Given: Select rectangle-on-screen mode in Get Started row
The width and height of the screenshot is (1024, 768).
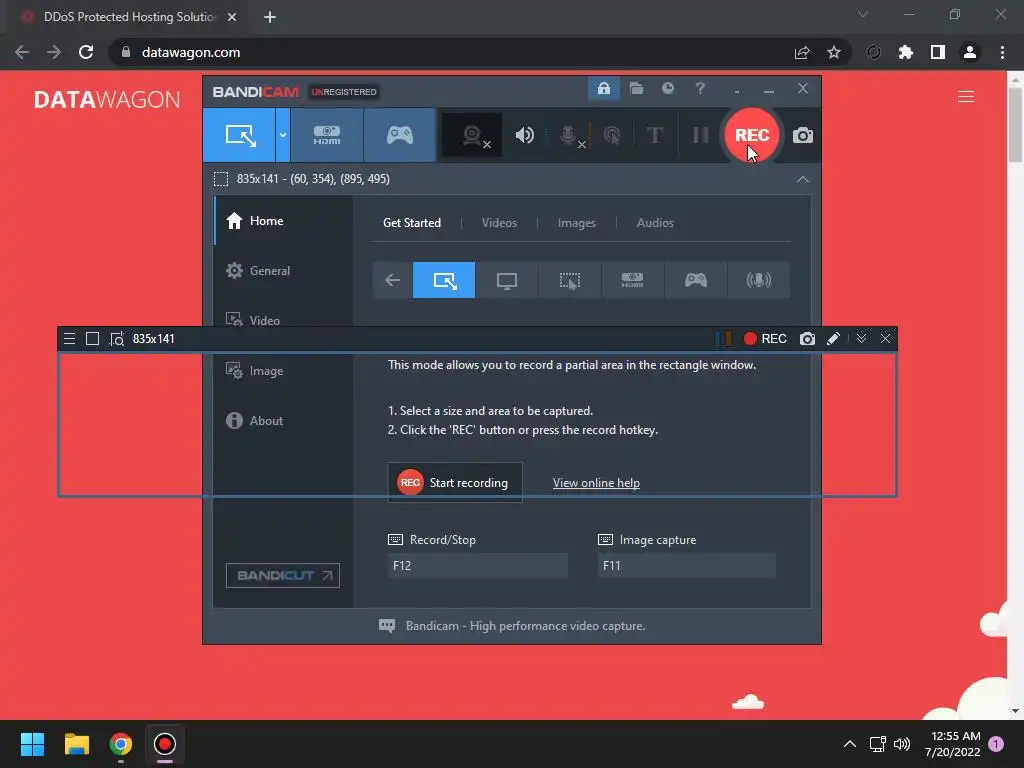Looking at the screenshot, I should point(444,280).
